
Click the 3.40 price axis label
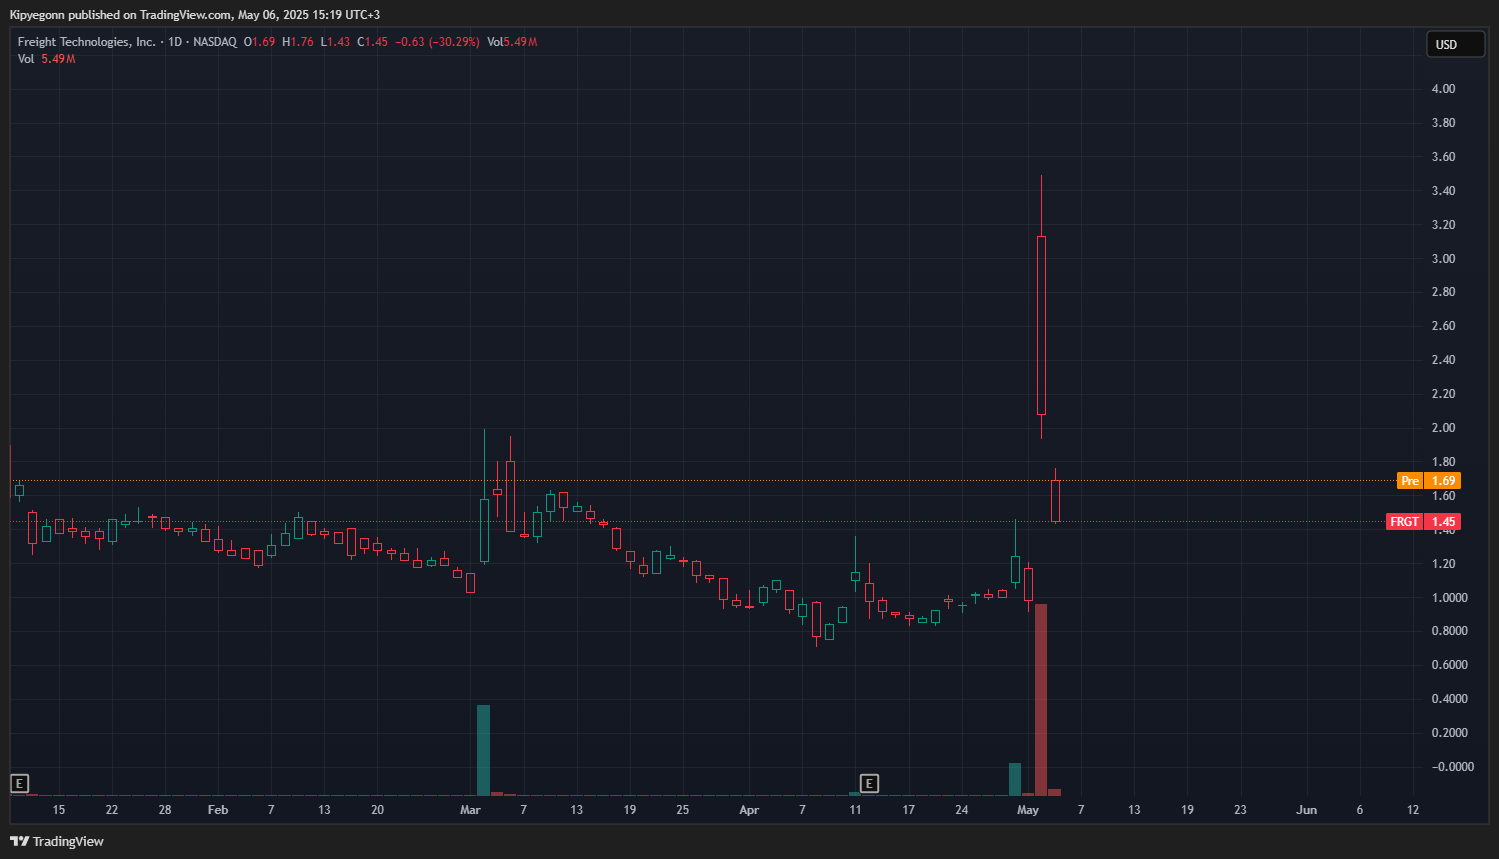(1443, 191)
